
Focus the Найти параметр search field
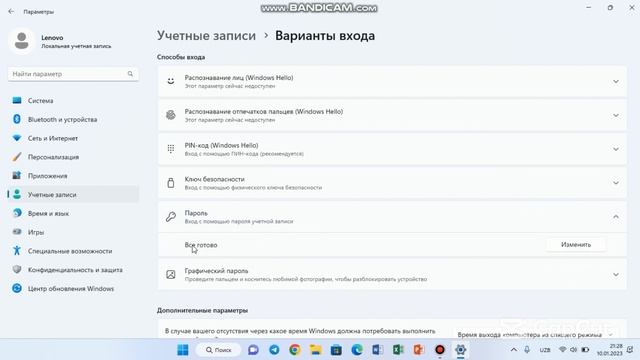click(x=73, y=74)
